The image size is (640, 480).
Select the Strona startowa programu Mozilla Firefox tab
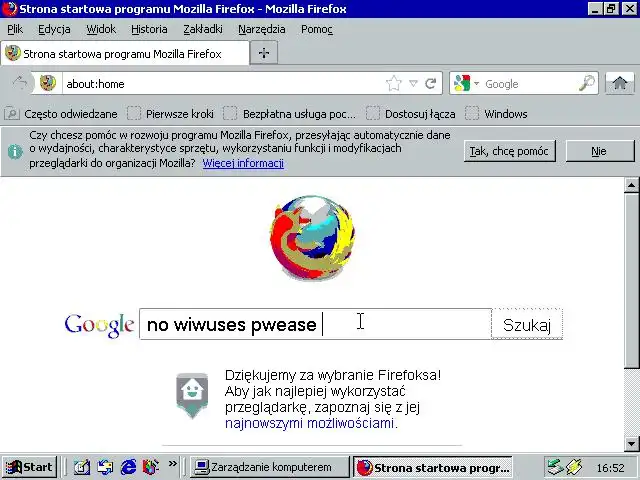click(x=125, y=53)
